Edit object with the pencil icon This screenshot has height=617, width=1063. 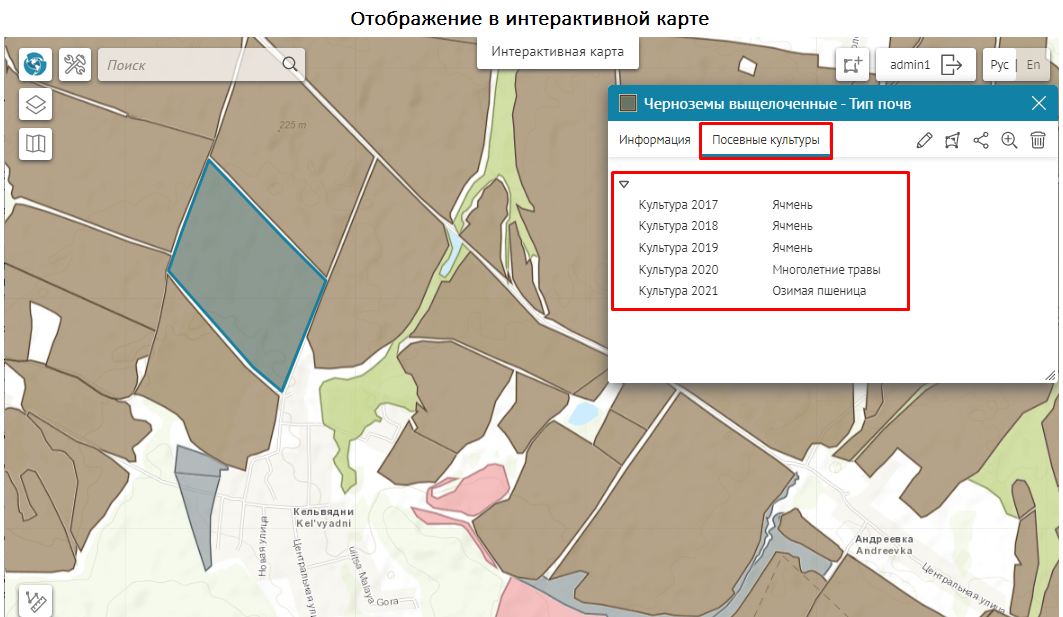(924, 141)
